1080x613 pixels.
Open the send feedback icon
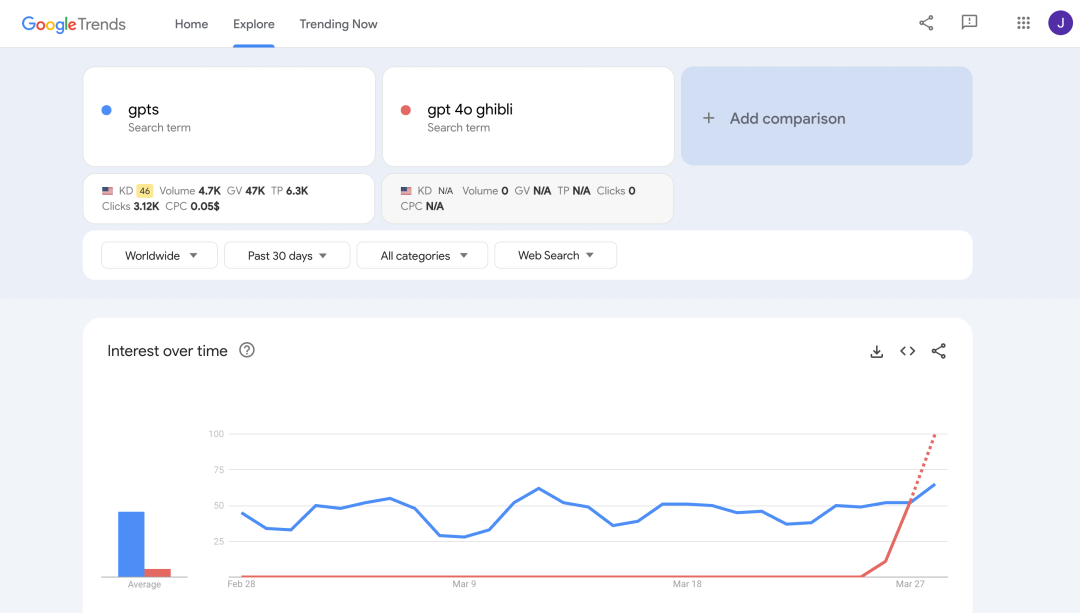pyautogui.click(x=969, y=23)
